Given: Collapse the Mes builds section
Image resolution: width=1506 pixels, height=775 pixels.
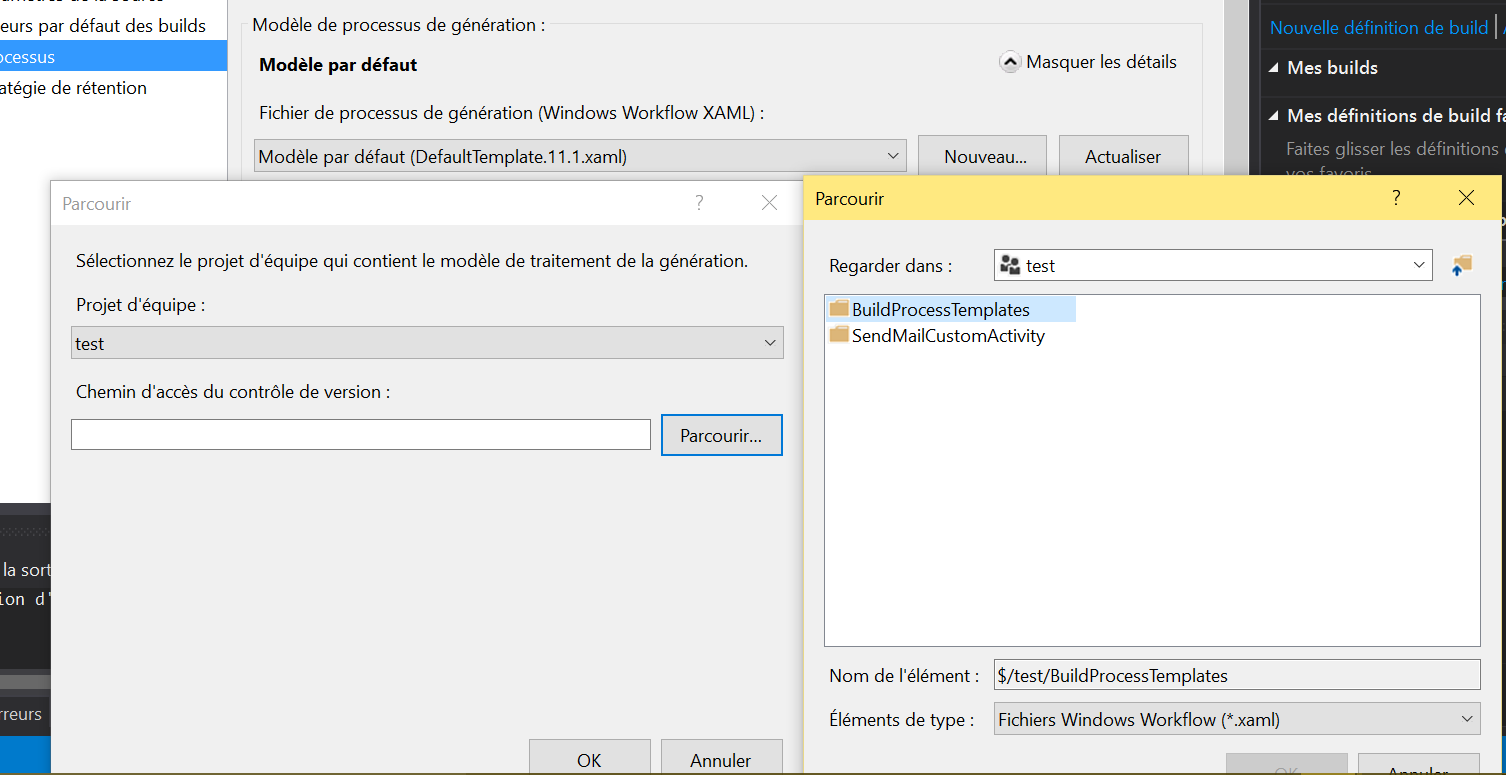Looking at the screenshot, I should pyautogui.click(x=1274, y=68).
